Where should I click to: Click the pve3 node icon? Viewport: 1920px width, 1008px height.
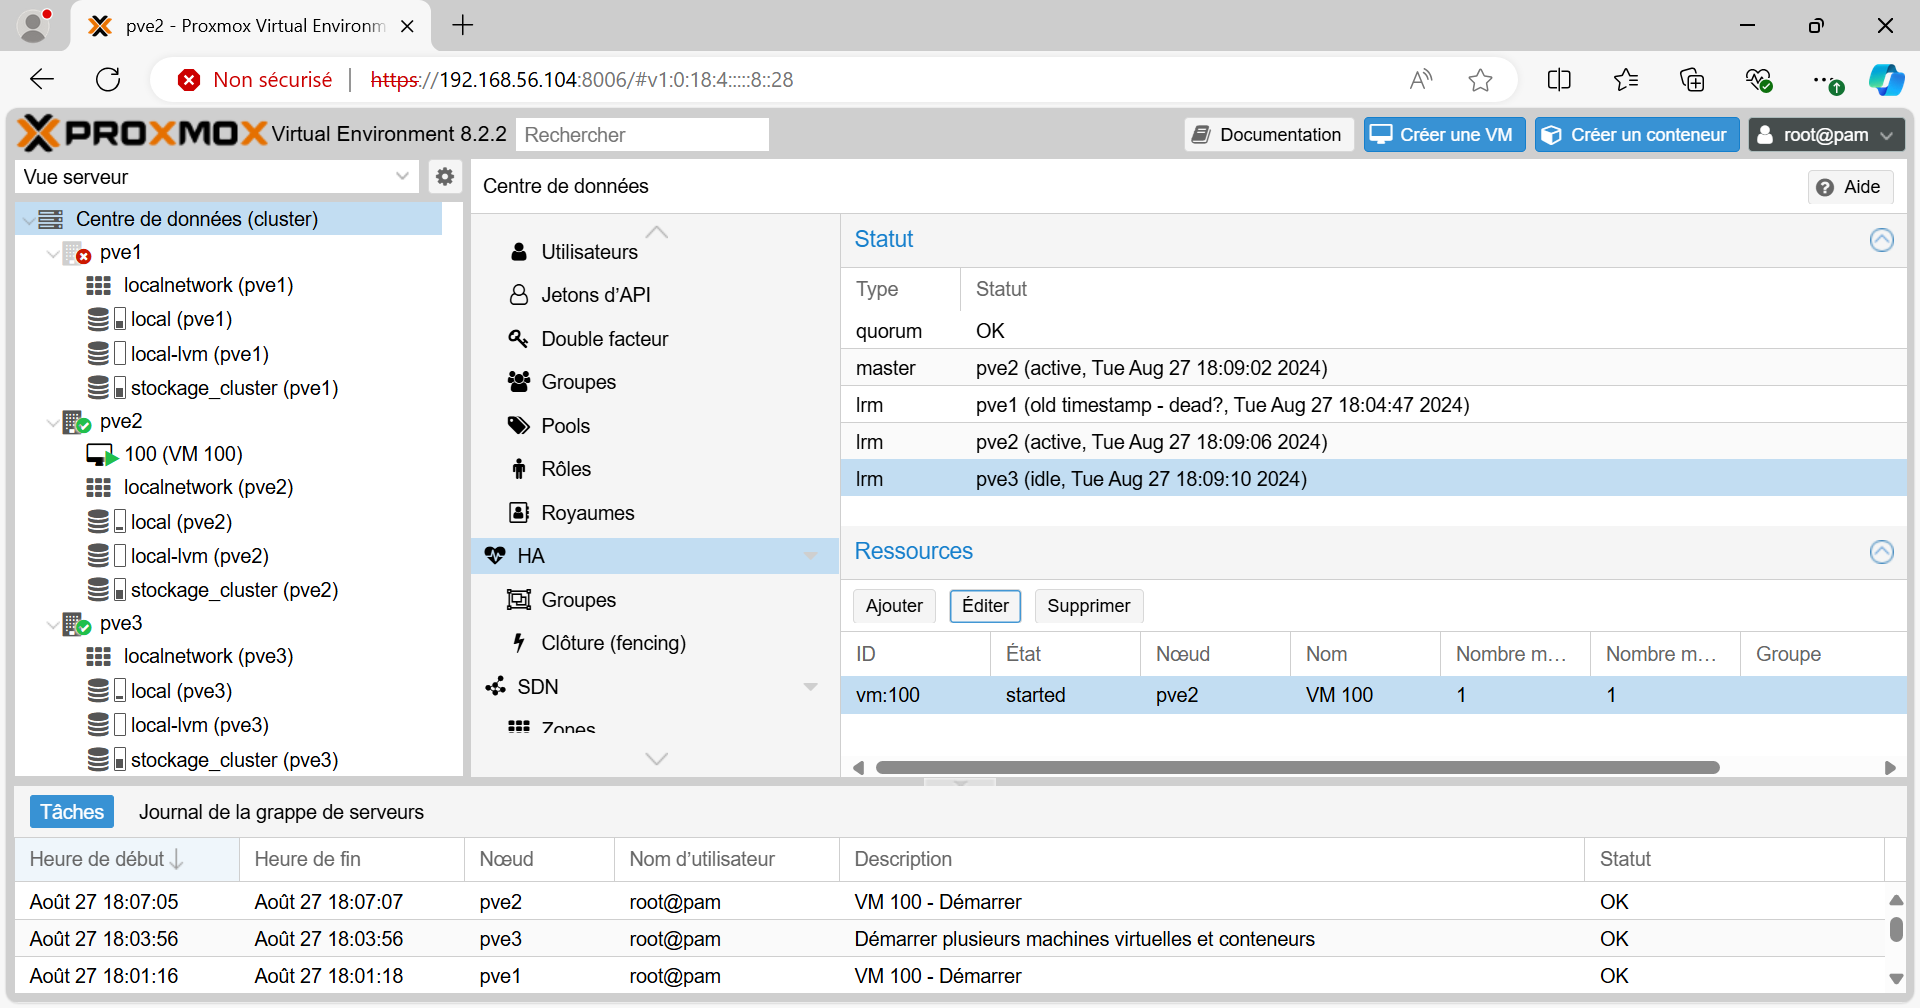click(77, 624)
